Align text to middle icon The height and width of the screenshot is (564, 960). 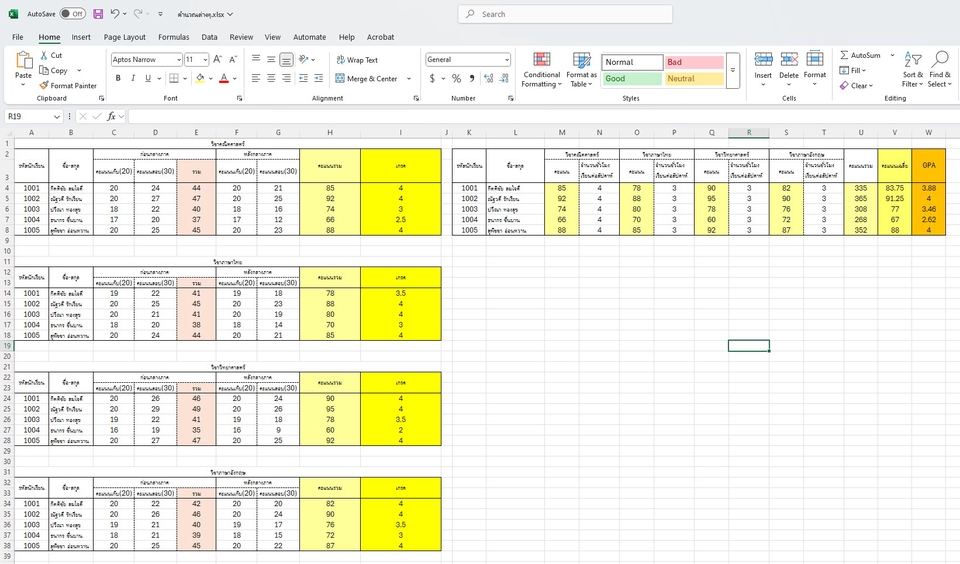[x=271, y=59]
